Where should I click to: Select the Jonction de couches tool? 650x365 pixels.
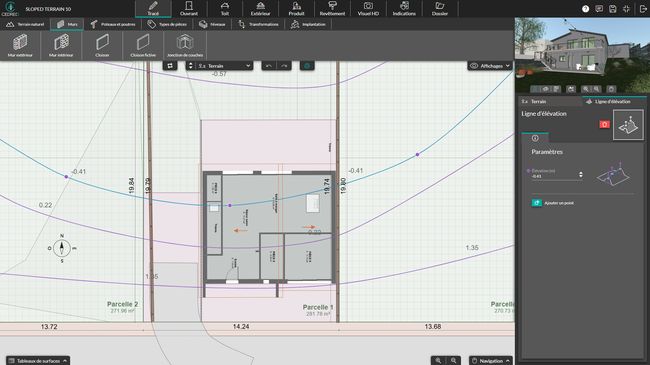coord(185,46)
